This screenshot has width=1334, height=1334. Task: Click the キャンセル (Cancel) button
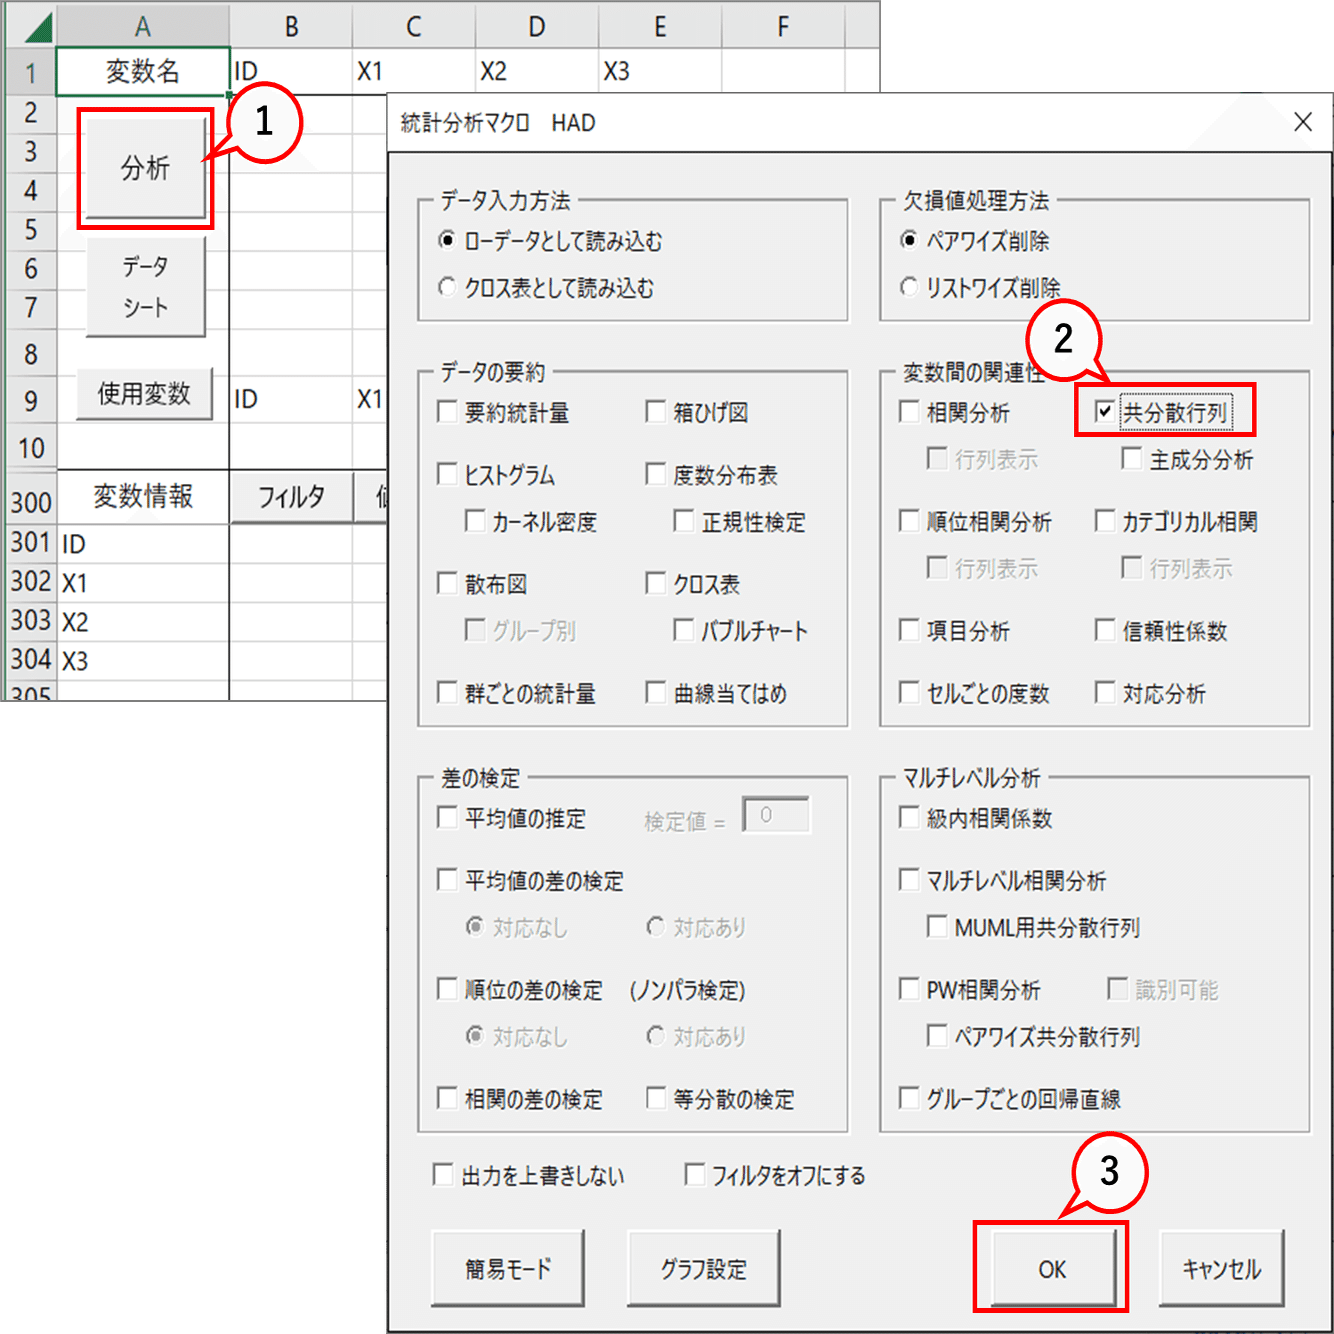[x=1221, y=1268]
